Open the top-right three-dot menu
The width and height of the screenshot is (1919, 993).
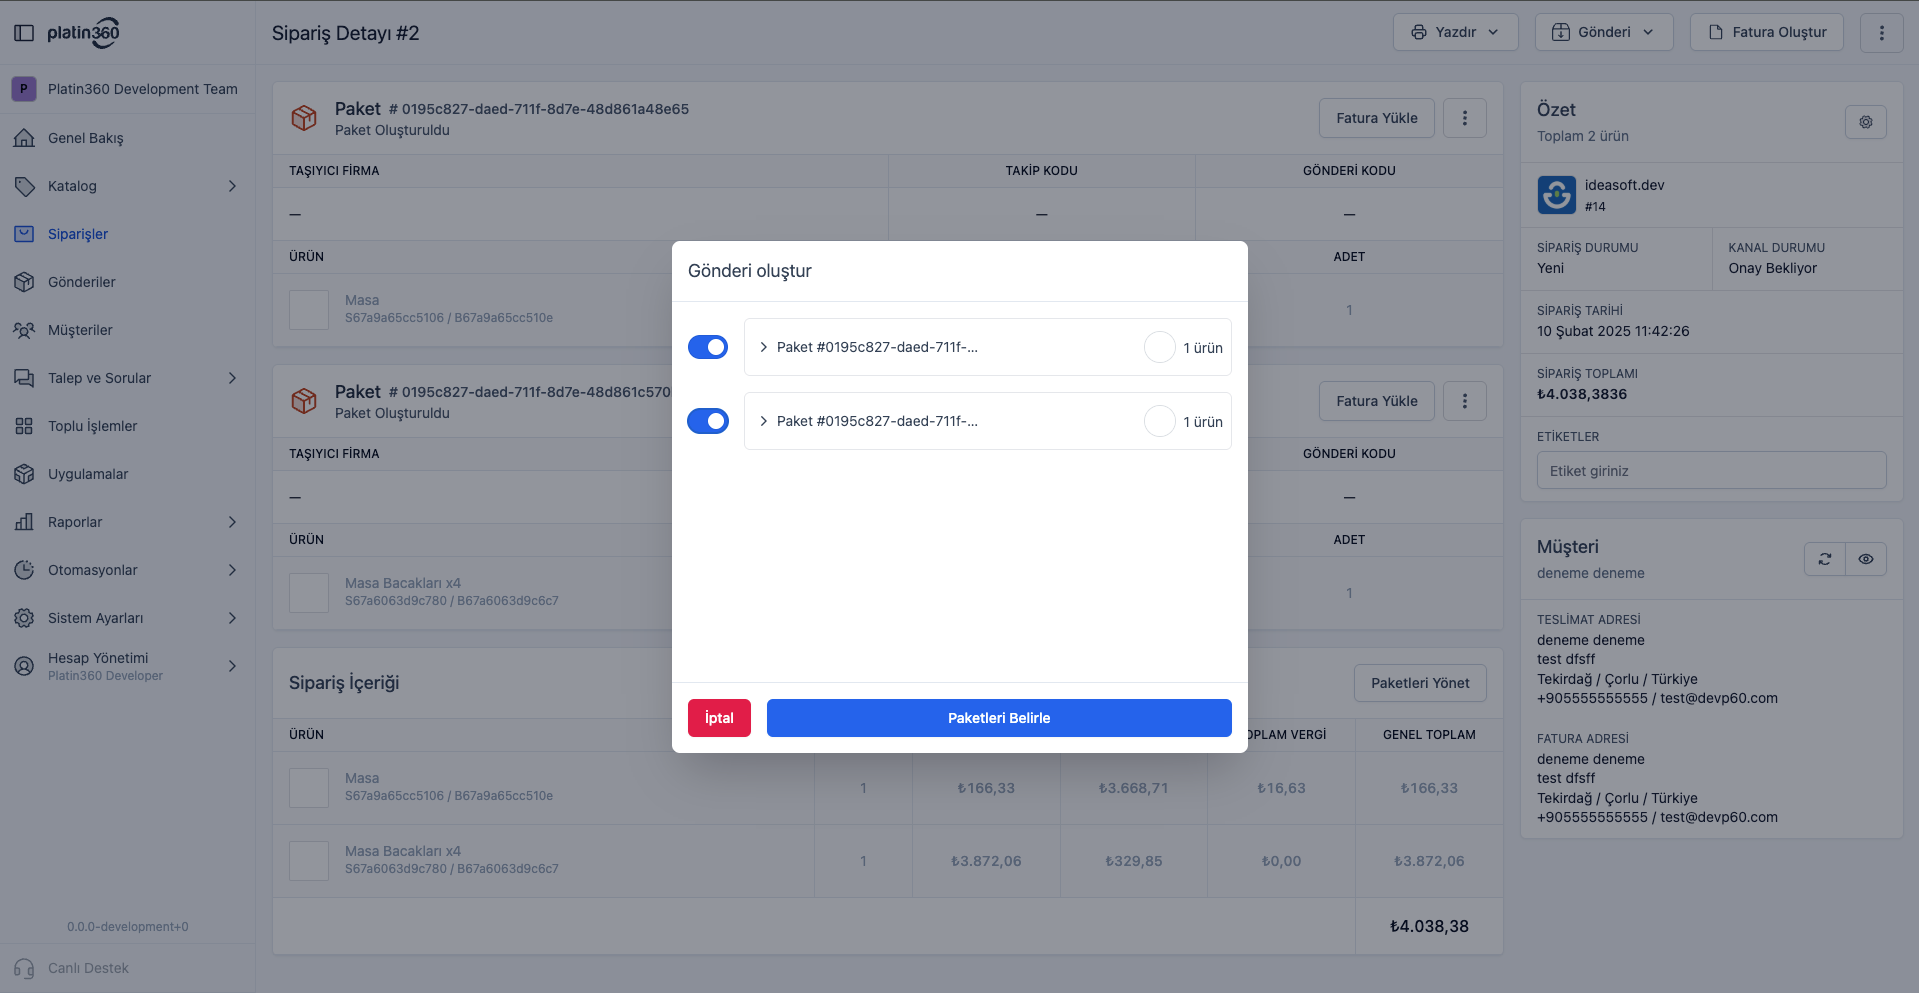coord(1881,32)
